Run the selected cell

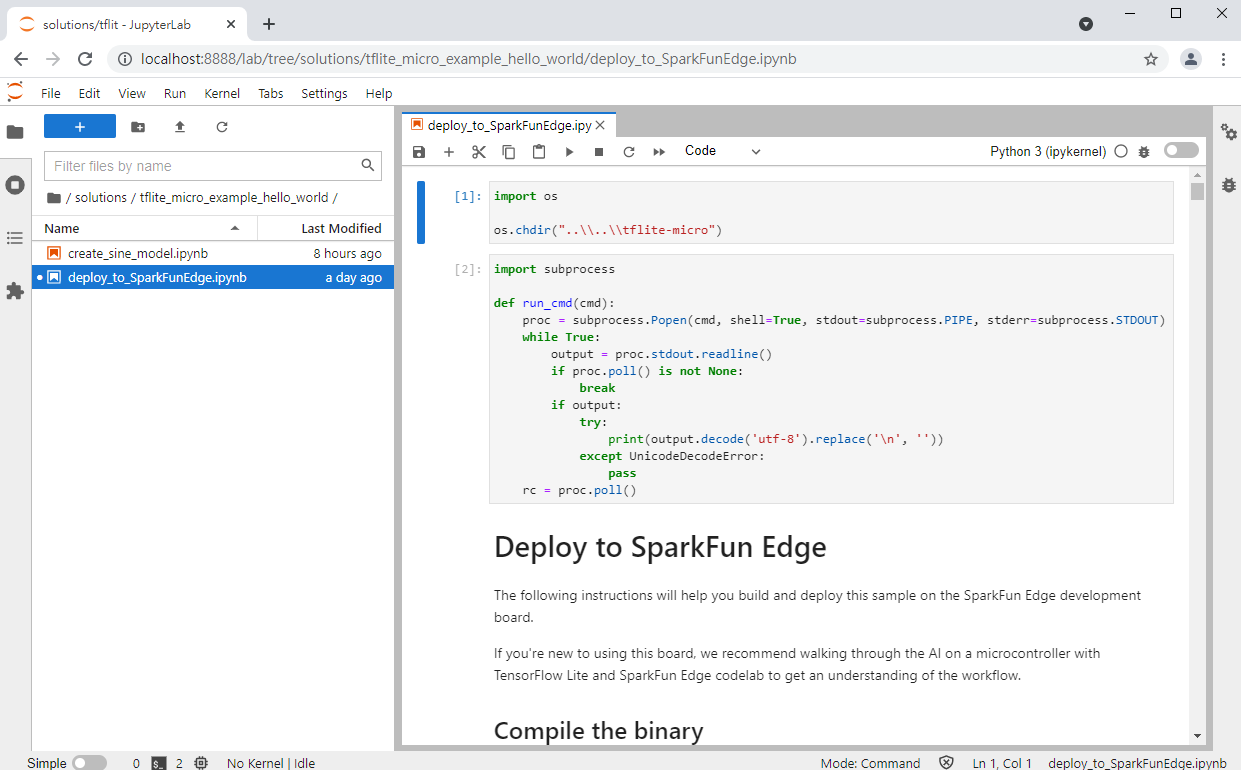(569, 152)
